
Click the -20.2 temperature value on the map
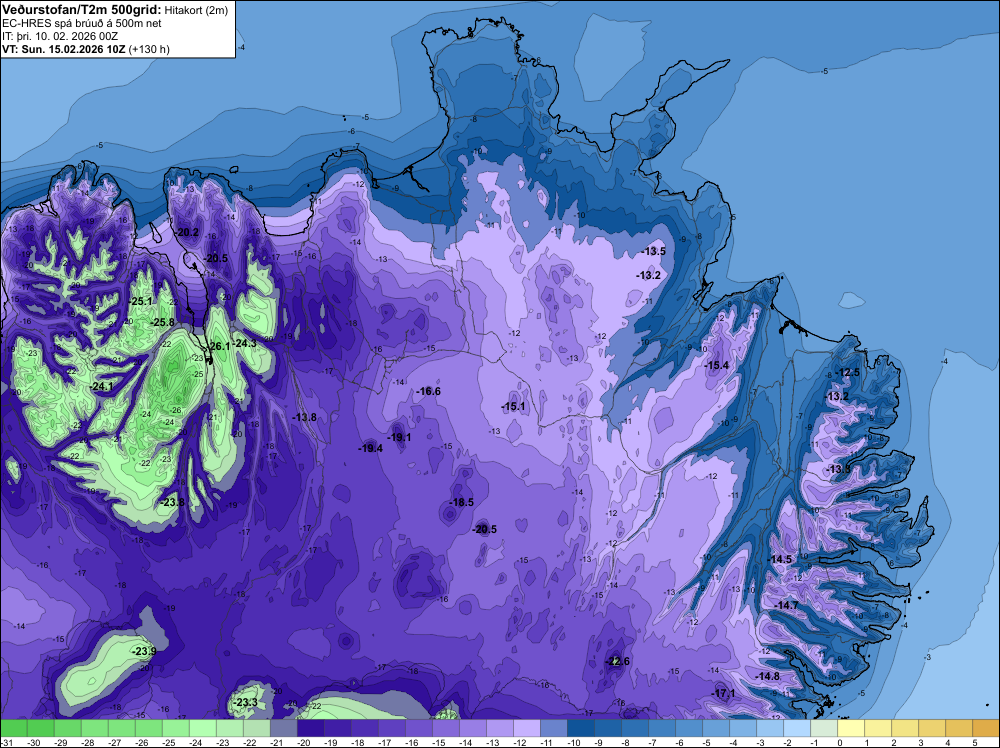tap(187, 233)
